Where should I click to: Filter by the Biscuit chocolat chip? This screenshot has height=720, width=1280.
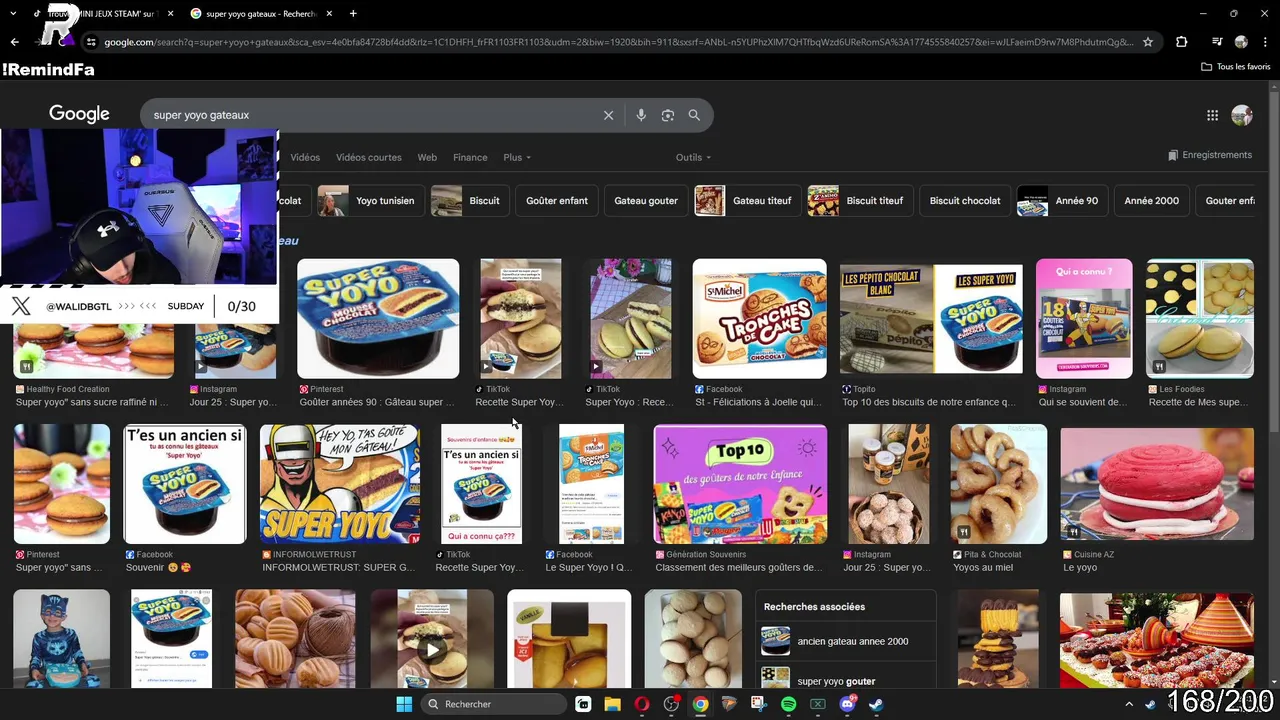pos(965,200)
